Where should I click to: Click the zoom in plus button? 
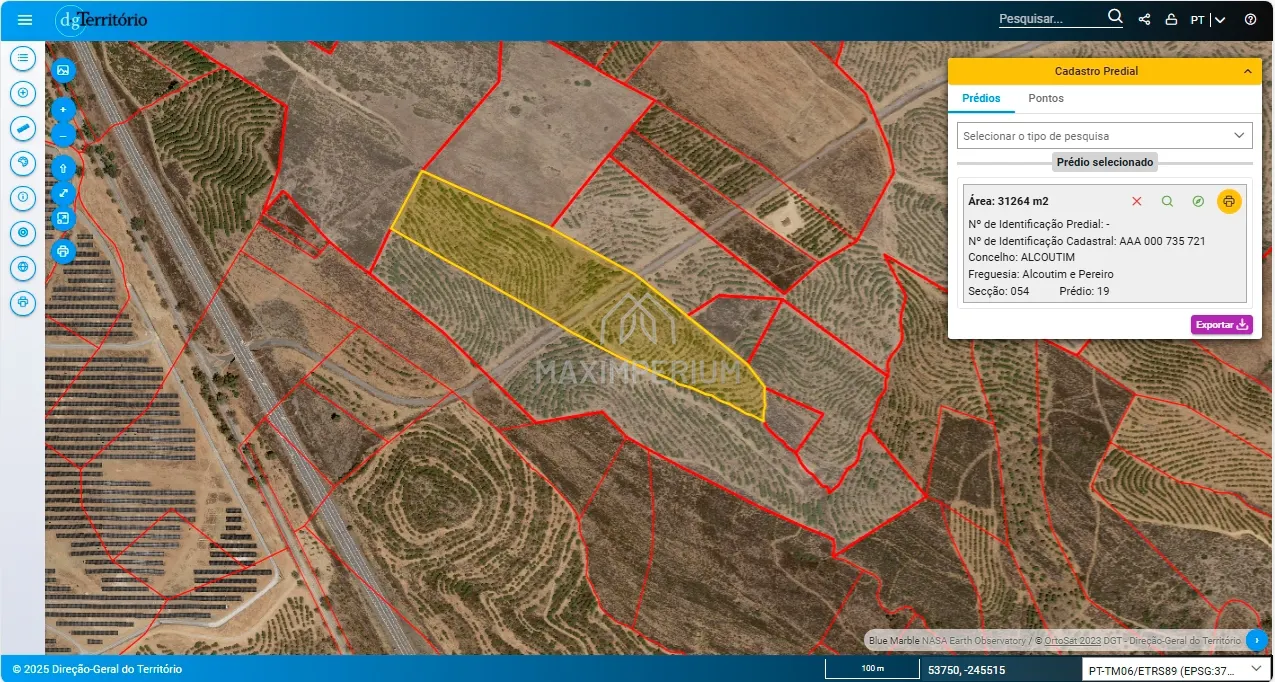tap(63, 109)
